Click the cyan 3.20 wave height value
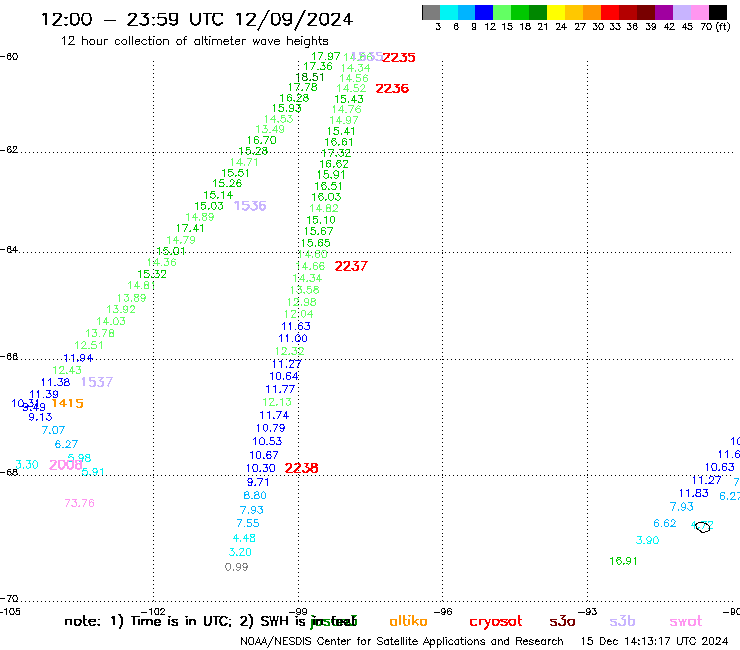This screenshot has height=650, width=740. 240,552
